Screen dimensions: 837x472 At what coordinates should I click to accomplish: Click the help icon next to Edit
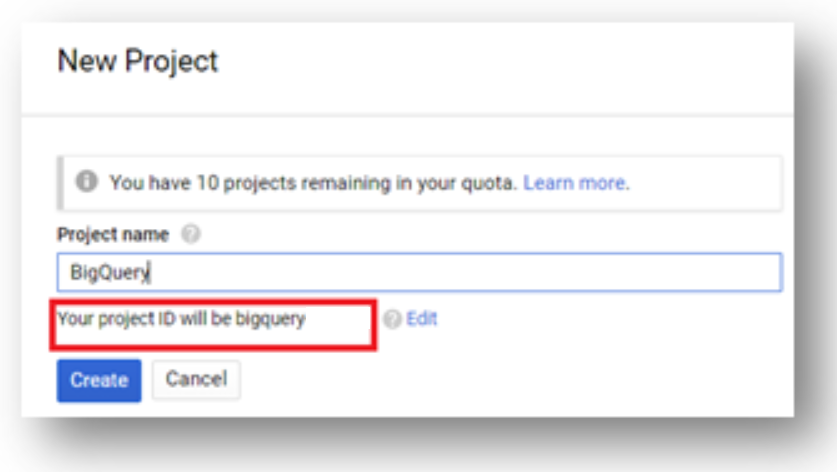pyautogui.click(x=392, y=319)
